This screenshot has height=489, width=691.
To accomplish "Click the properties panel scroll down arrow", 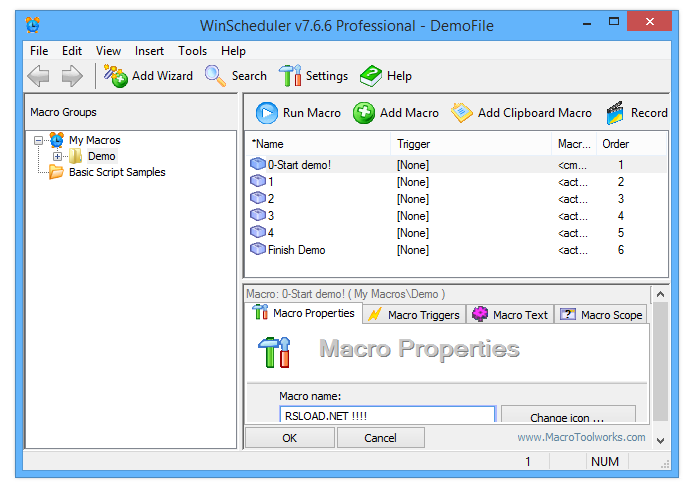I will pyautogui.click(x=660, y=441).
